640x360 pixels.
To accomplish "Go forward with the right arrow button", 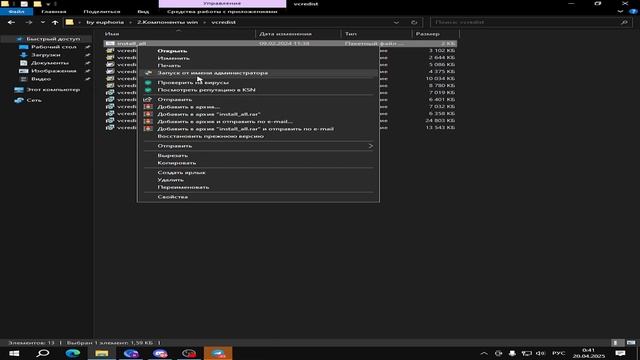I will [x=29, y=22].
